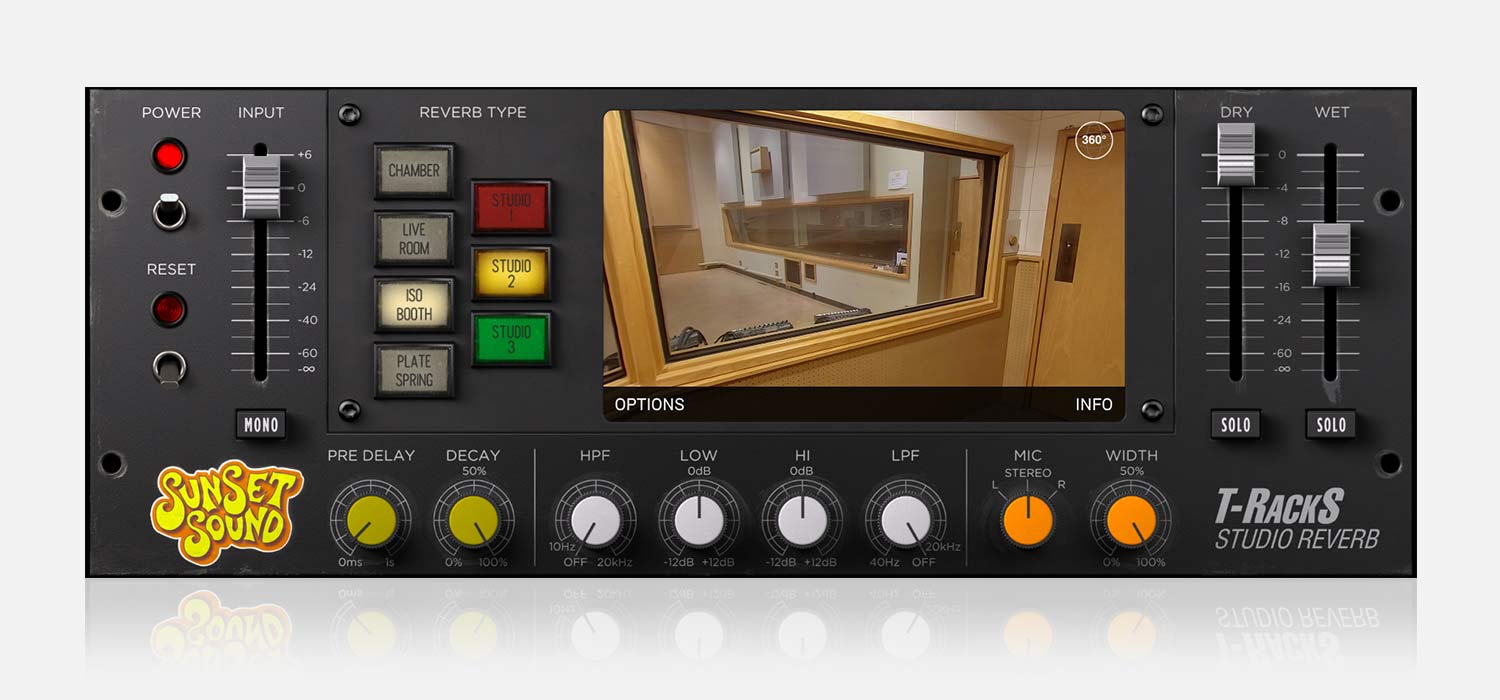Click the LOW EQ knob
Screen dimensions: 1500x700
click(698, 521)
